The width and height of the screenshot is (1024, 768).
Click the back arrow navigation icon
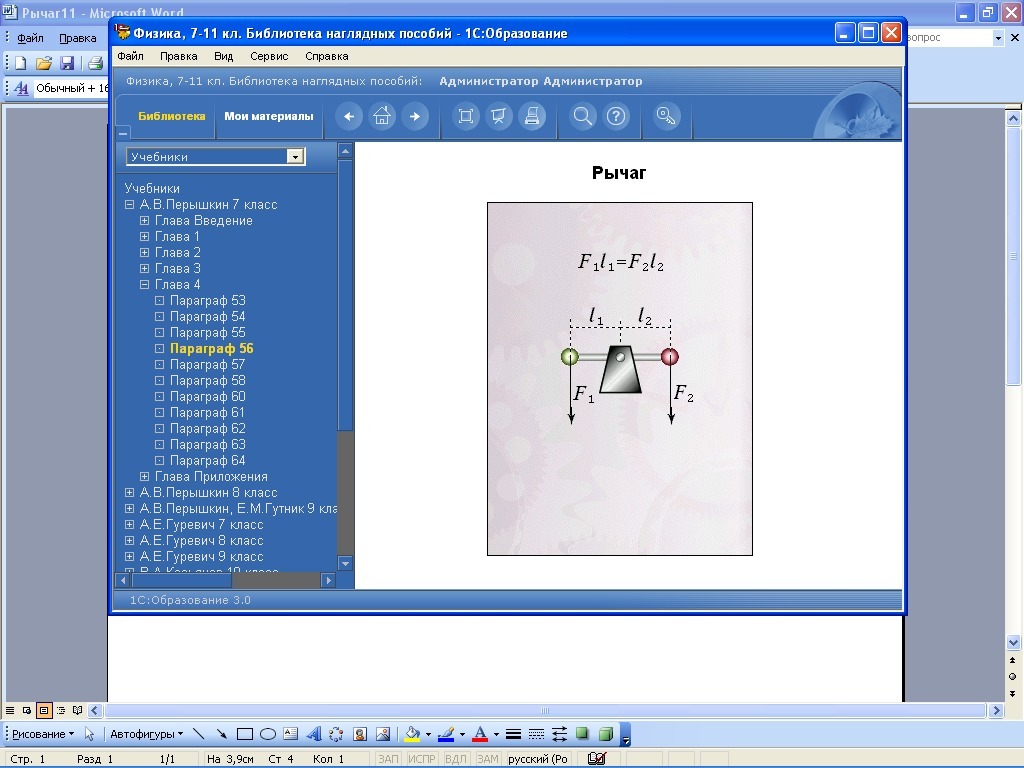pos(349,117)
